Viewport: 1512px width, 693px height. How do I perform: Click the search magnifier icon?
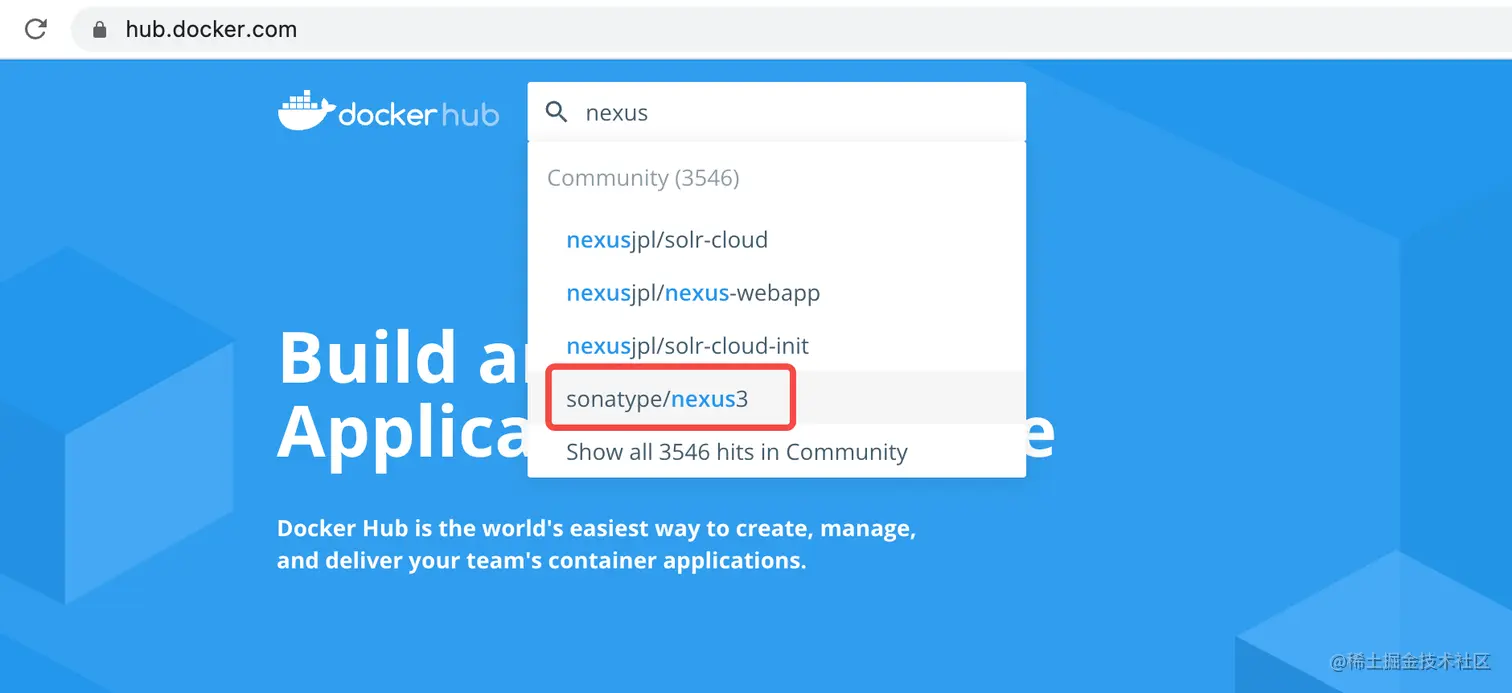[x=557, y=112]
